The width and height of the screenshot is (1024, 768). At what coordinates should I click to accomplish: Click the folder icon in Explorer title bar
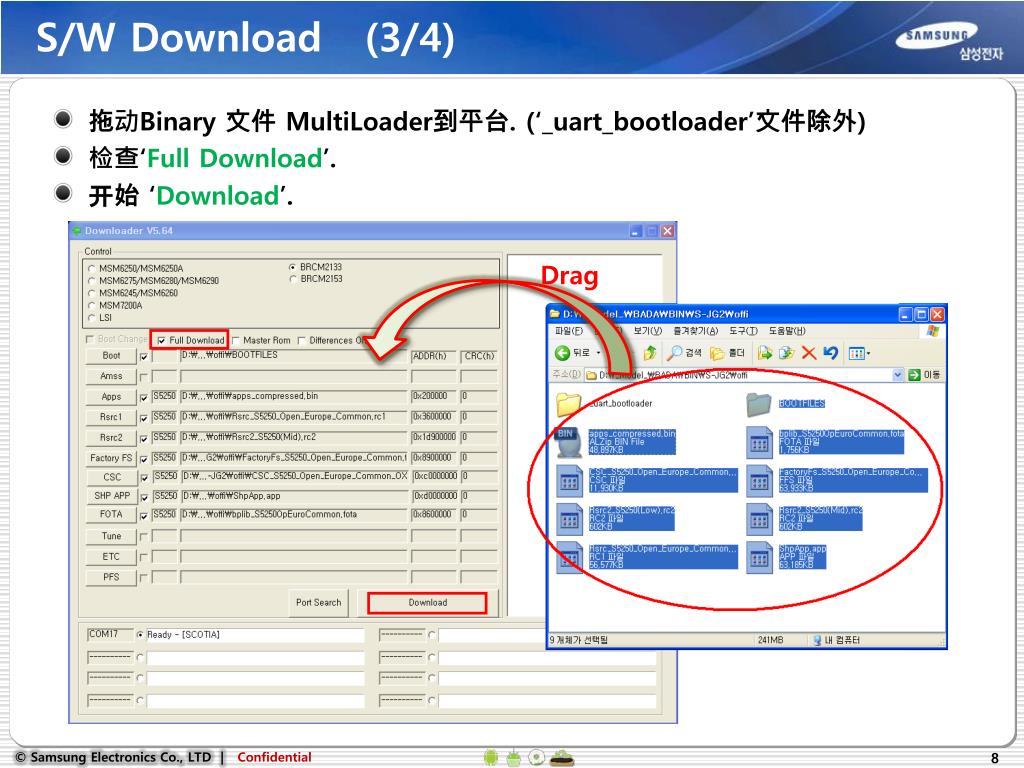554,314
